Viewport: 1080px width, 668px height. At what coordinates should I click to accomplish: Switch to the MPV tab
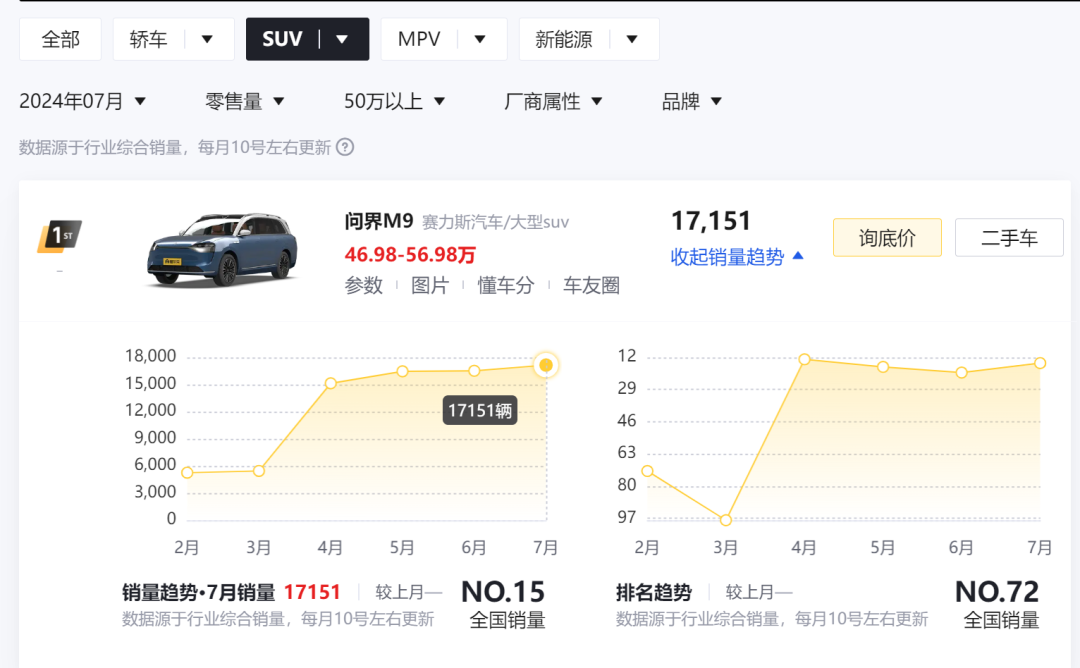[418, 39]
